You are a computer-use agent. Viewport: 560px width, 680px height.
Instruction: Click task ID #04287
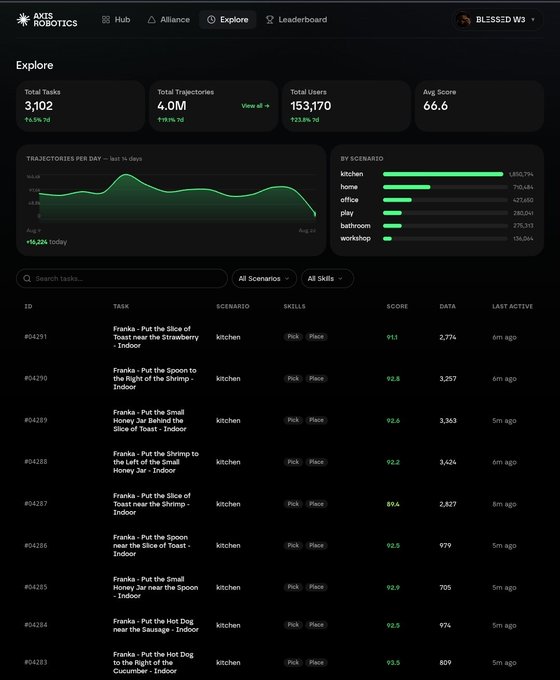click(36, 503)
